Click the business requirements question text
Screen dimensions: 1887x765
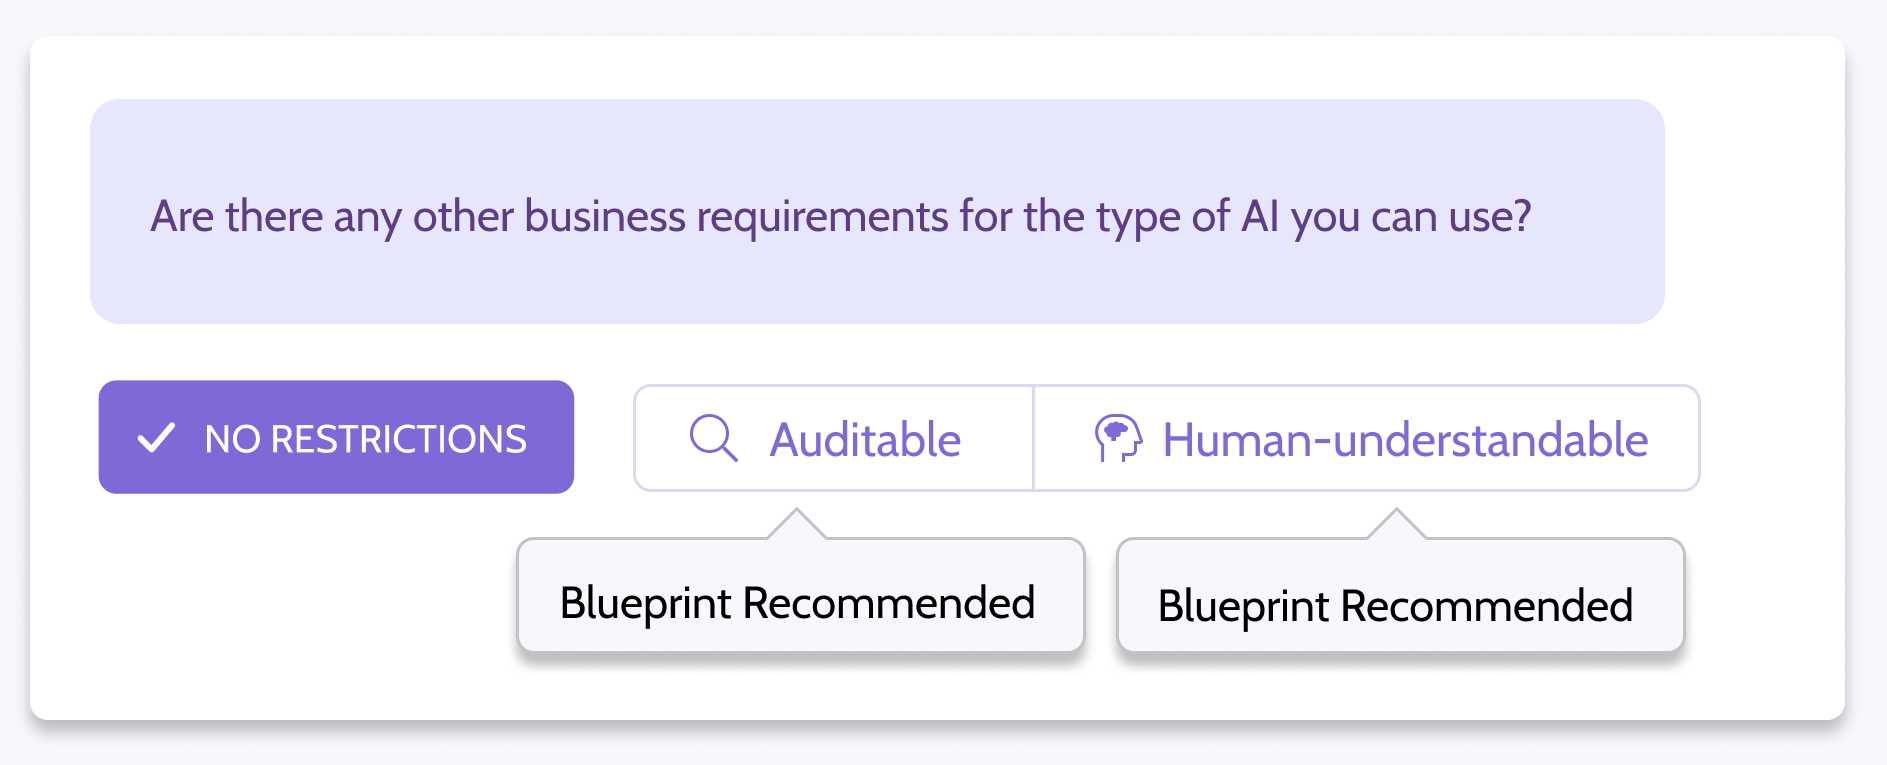click(841, 217)
